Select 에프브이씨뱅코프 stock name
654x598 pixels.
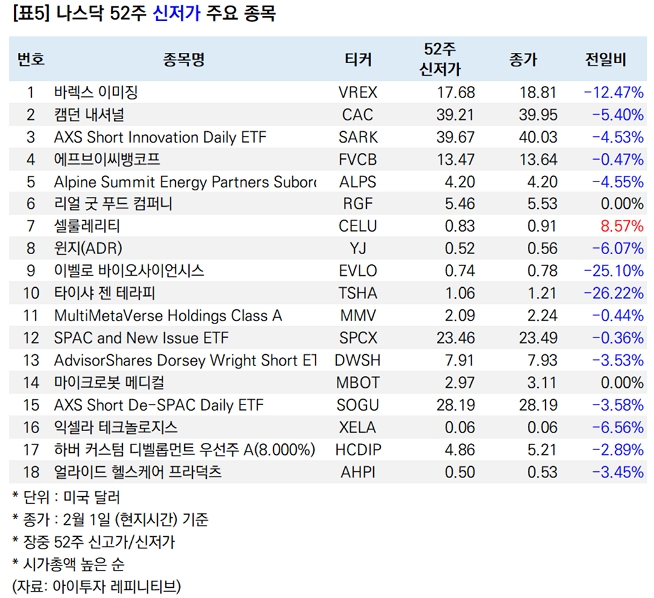tap(107, 159)
